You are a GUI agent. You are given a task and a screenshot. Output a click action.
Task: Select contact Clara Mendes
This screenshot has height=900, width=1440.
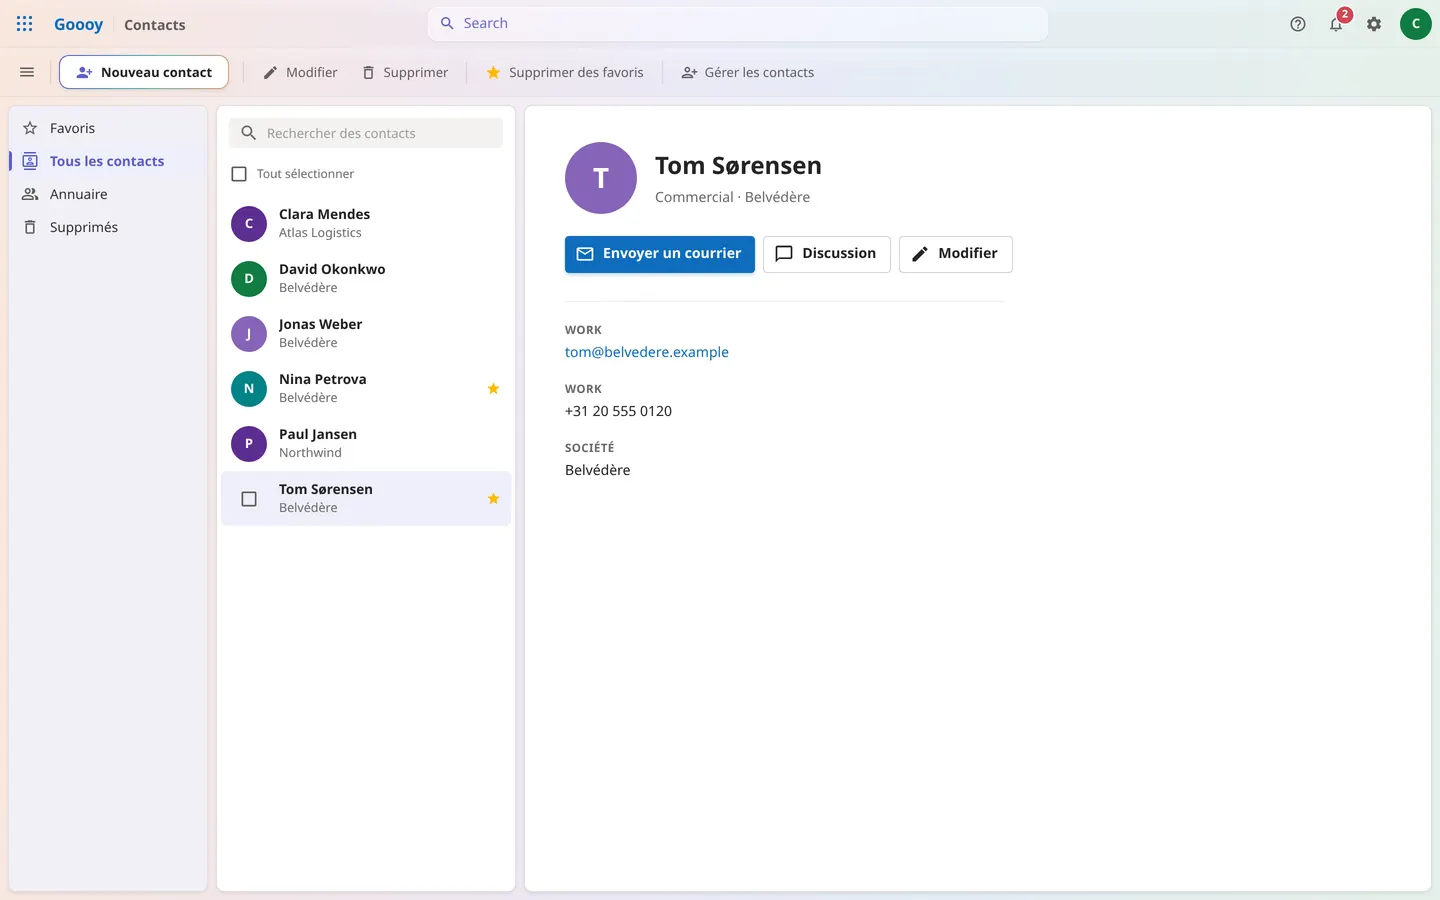coord(366,223)
